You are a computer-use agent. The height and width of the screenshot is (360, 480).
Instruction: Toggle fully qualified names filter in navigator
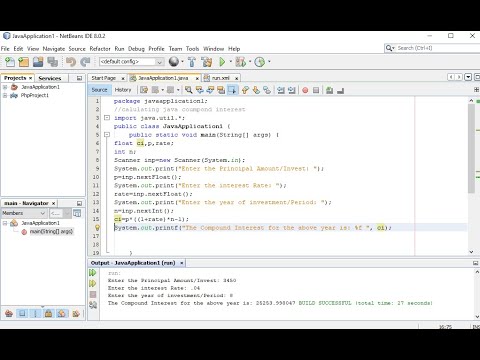tap(76, 313)
